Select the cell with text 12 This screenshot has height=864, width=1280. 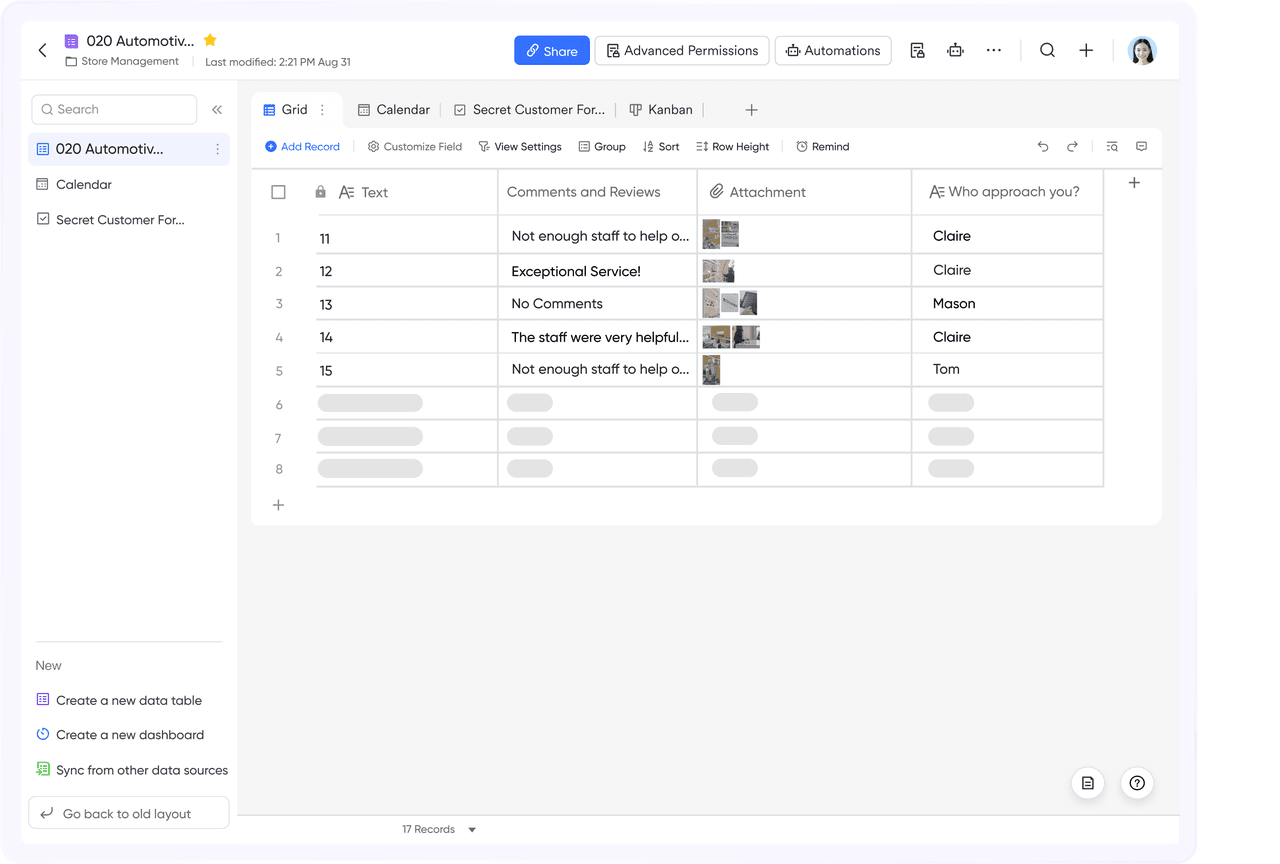point(407,271)
